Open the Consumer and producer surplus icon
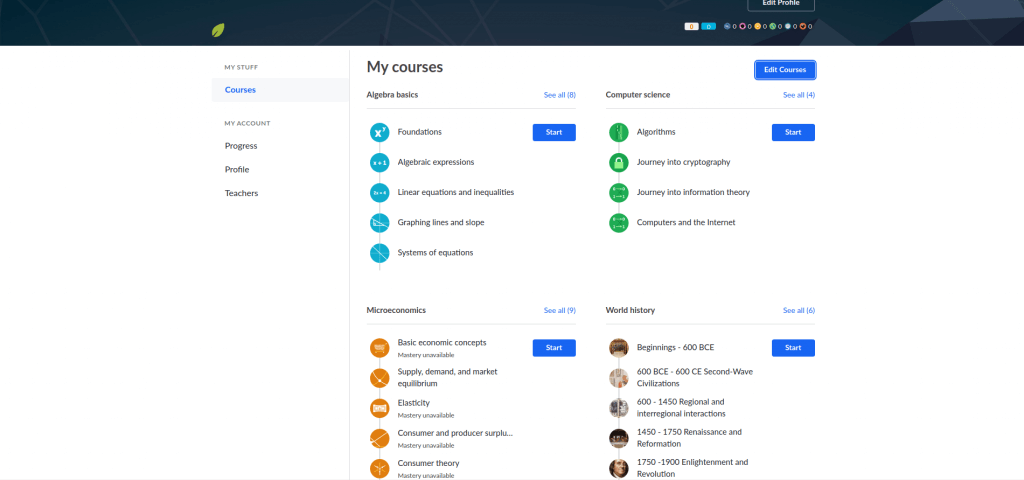This screenshot has width=1024, height=480. (379, 438)
